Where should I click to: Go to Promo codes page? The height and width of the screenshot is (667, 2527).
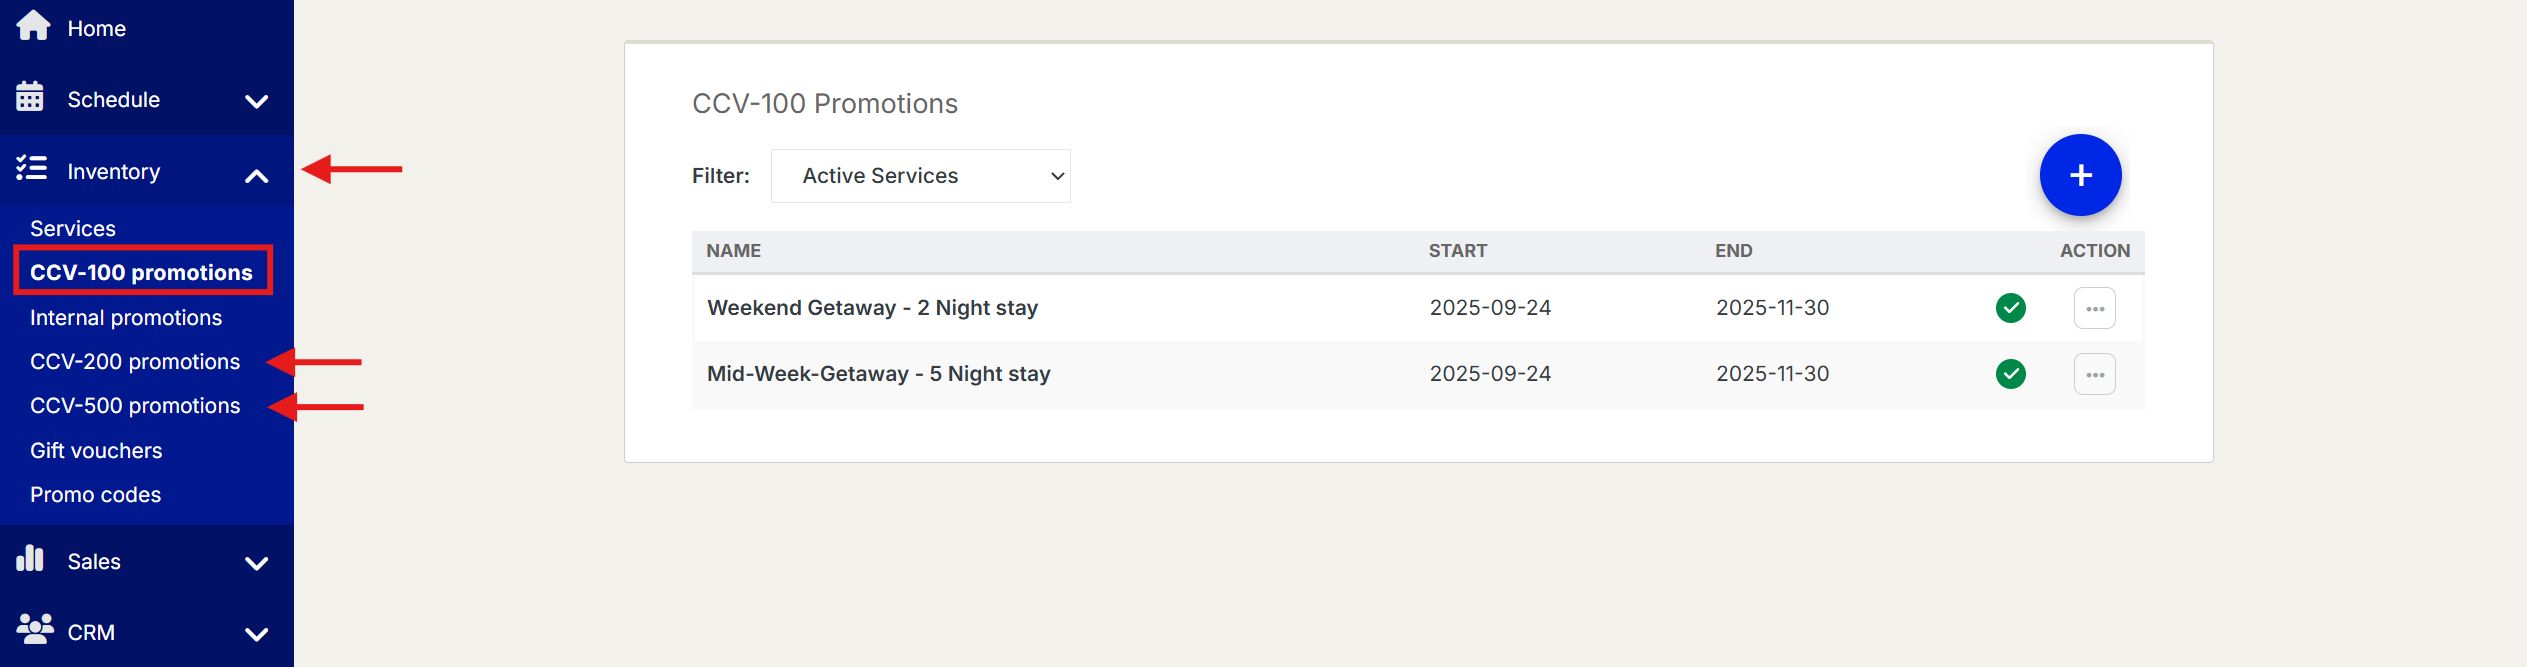pyautogui.click(x=95, y=495)
